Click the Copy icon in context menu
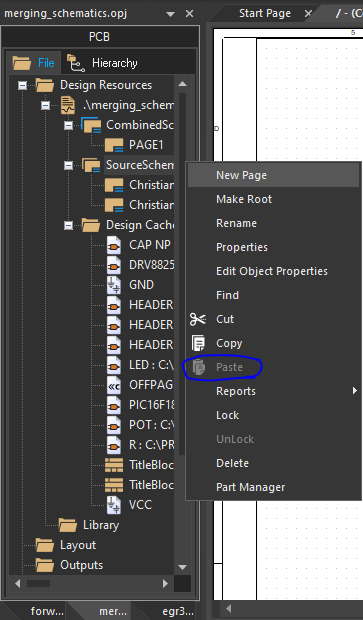This screenshot has width=363, height=620. pos(198,343)
